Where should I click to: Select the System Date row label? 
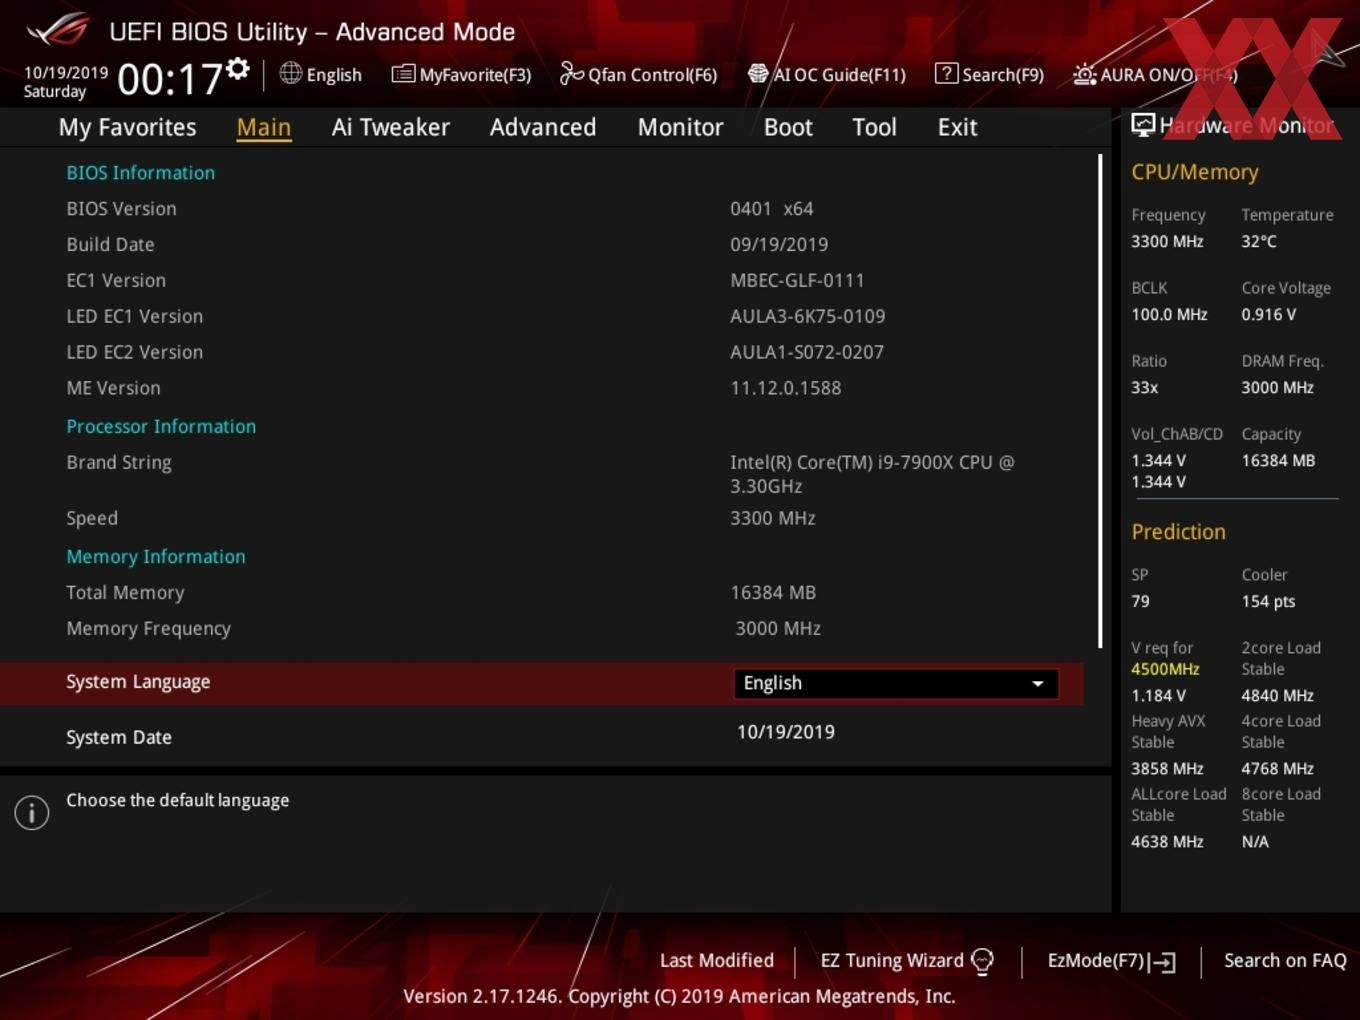point(119,737)
